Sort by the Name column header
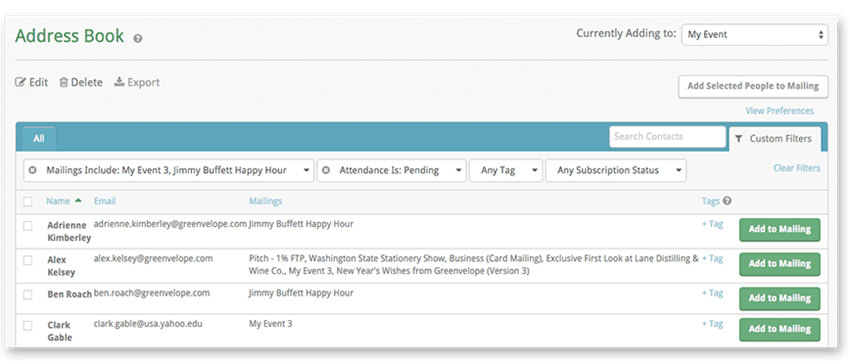Image resolution: width=850 pixels, height=364 pixels. [58, 201]
